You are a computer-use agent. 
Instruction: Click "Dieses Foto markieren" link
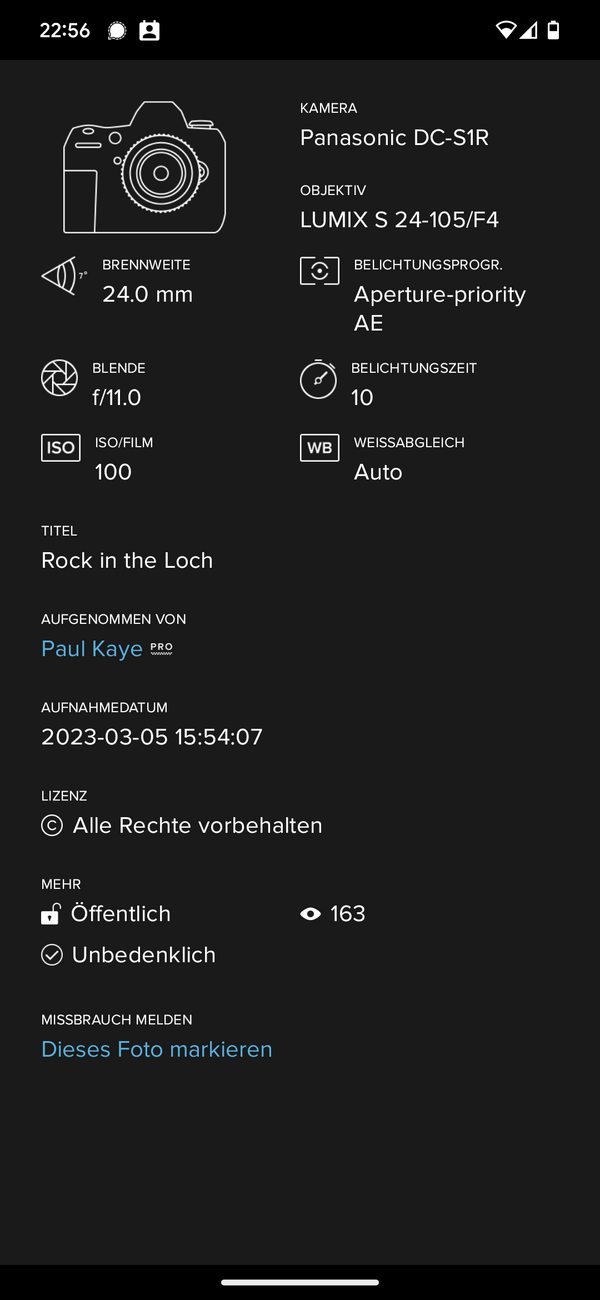157,1049
